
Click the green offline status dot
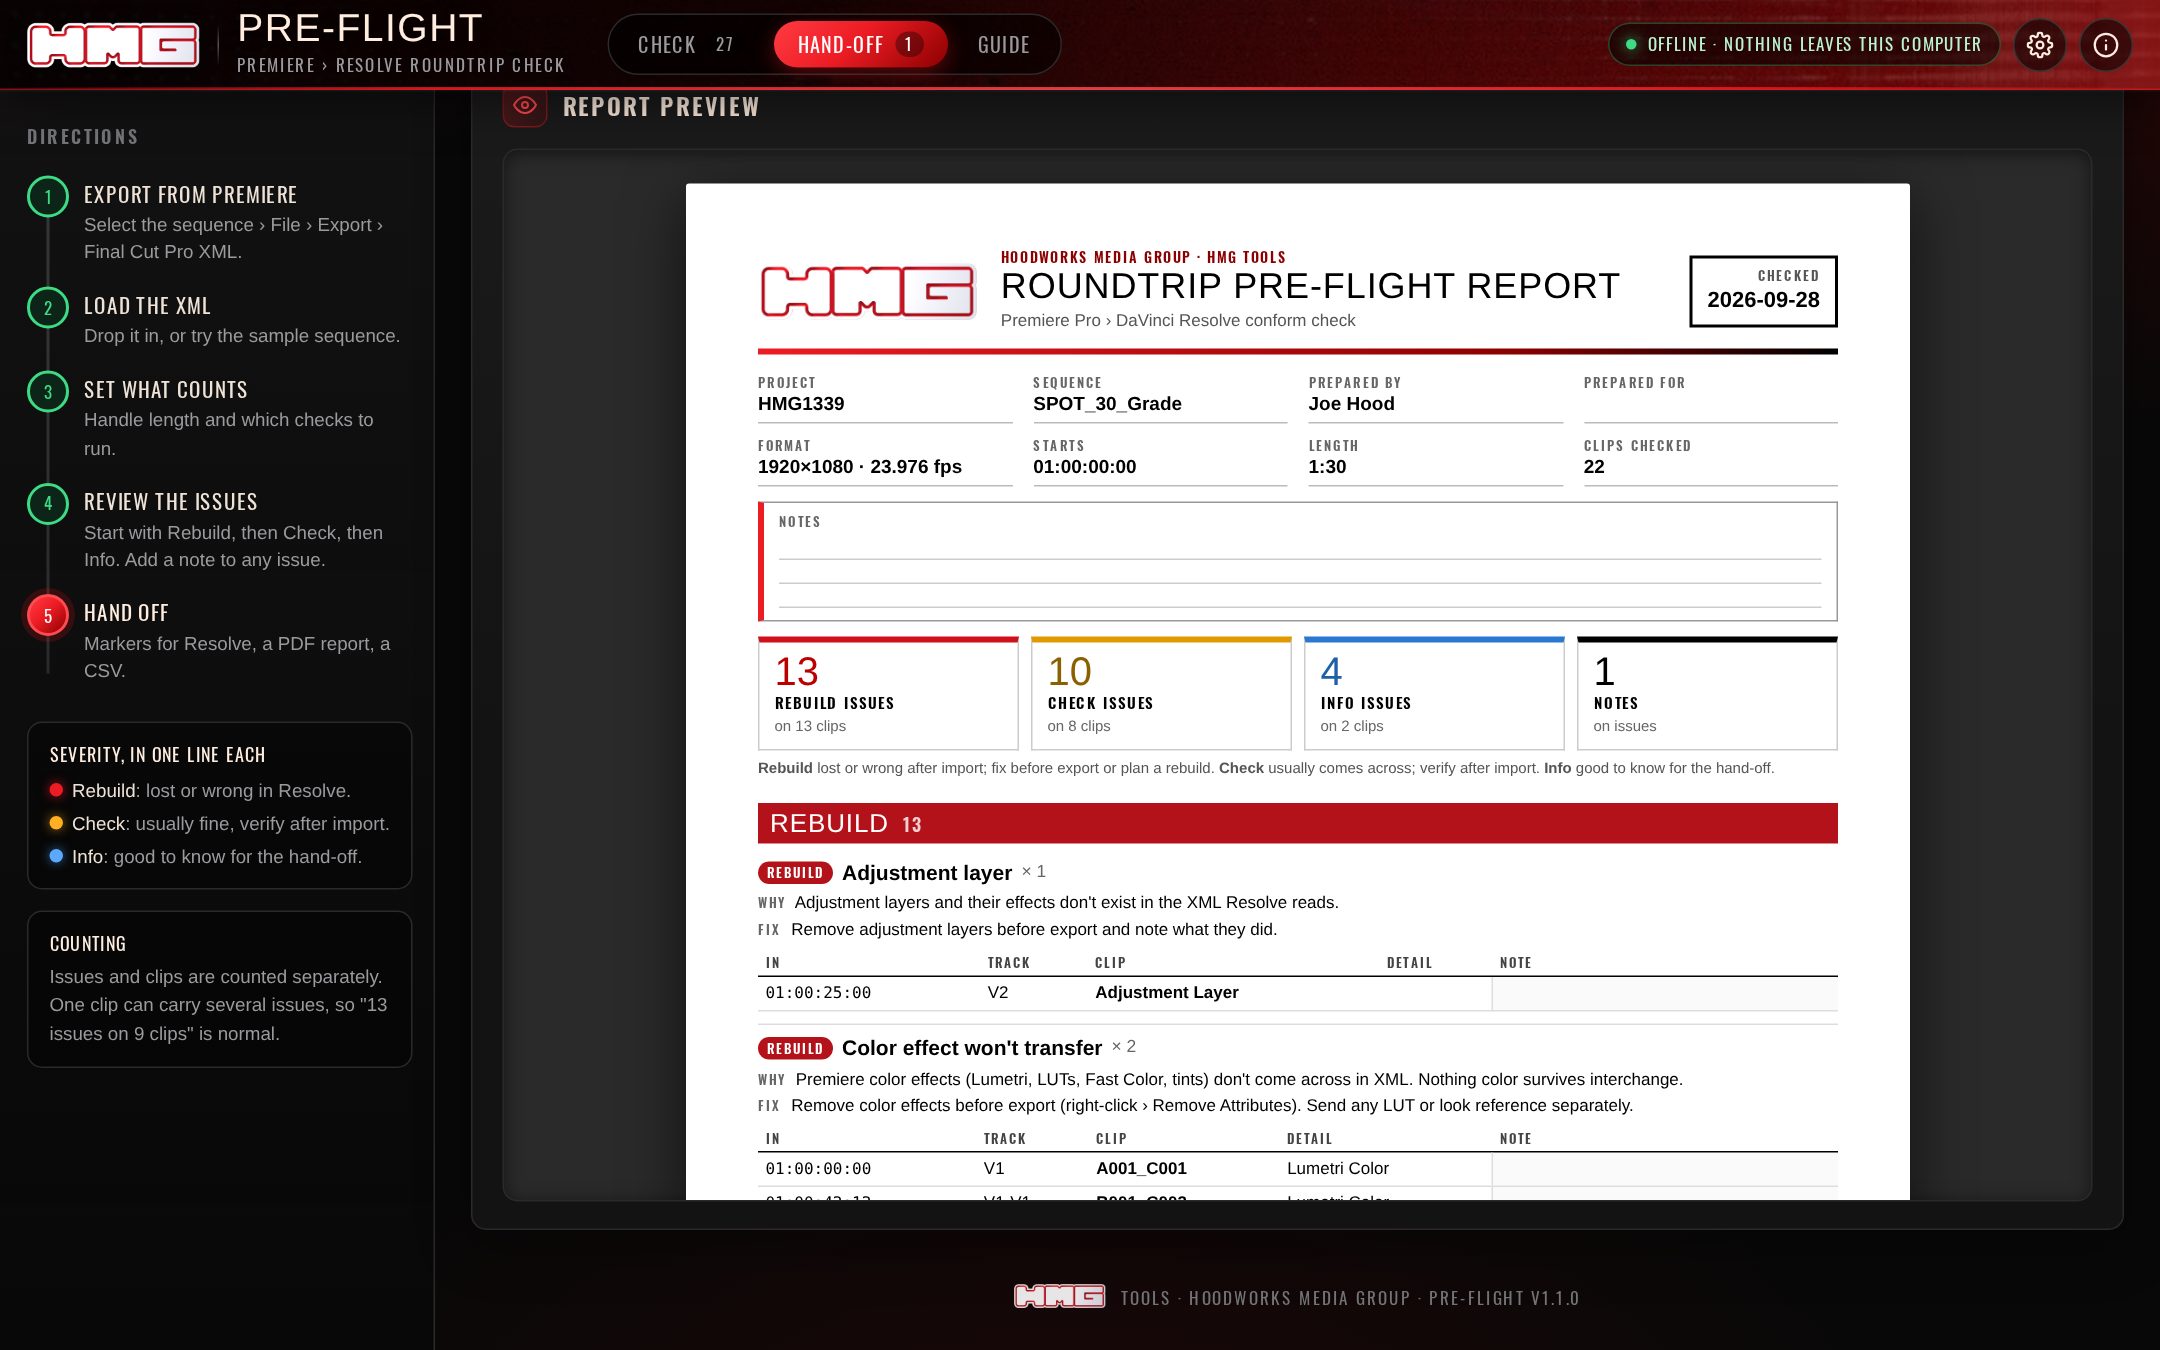(x=1631, y=45)
